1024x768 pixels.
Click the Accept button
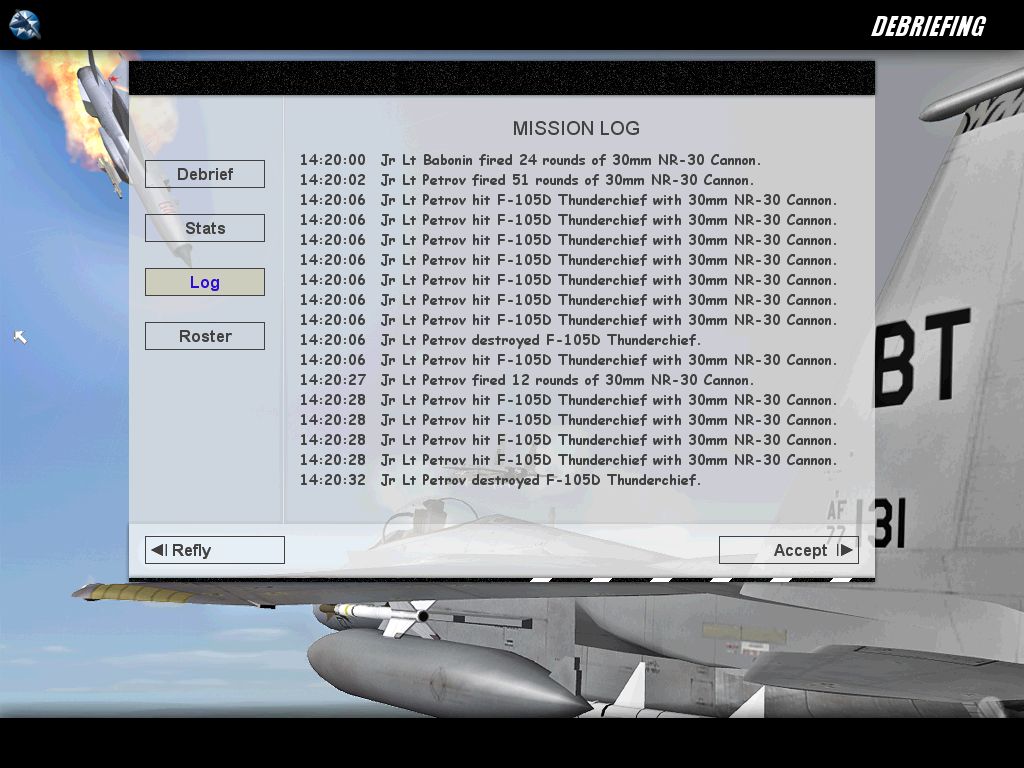(x=788, y=550)
